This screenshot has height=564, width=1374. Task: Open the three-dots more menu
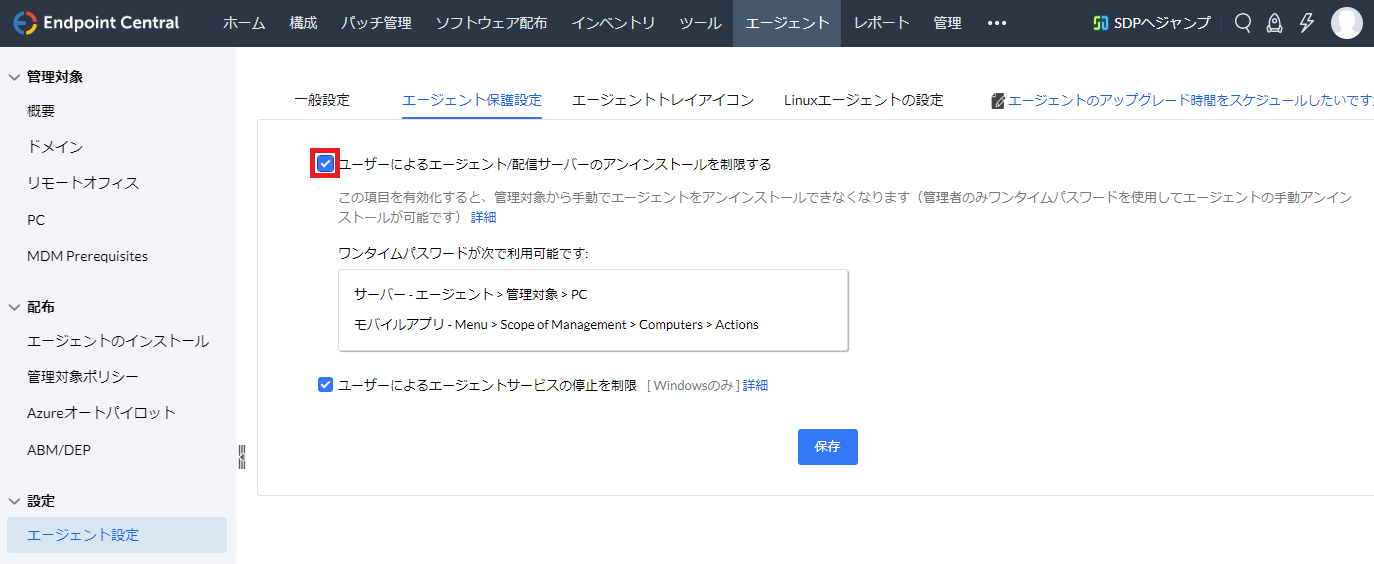(996, 23)
